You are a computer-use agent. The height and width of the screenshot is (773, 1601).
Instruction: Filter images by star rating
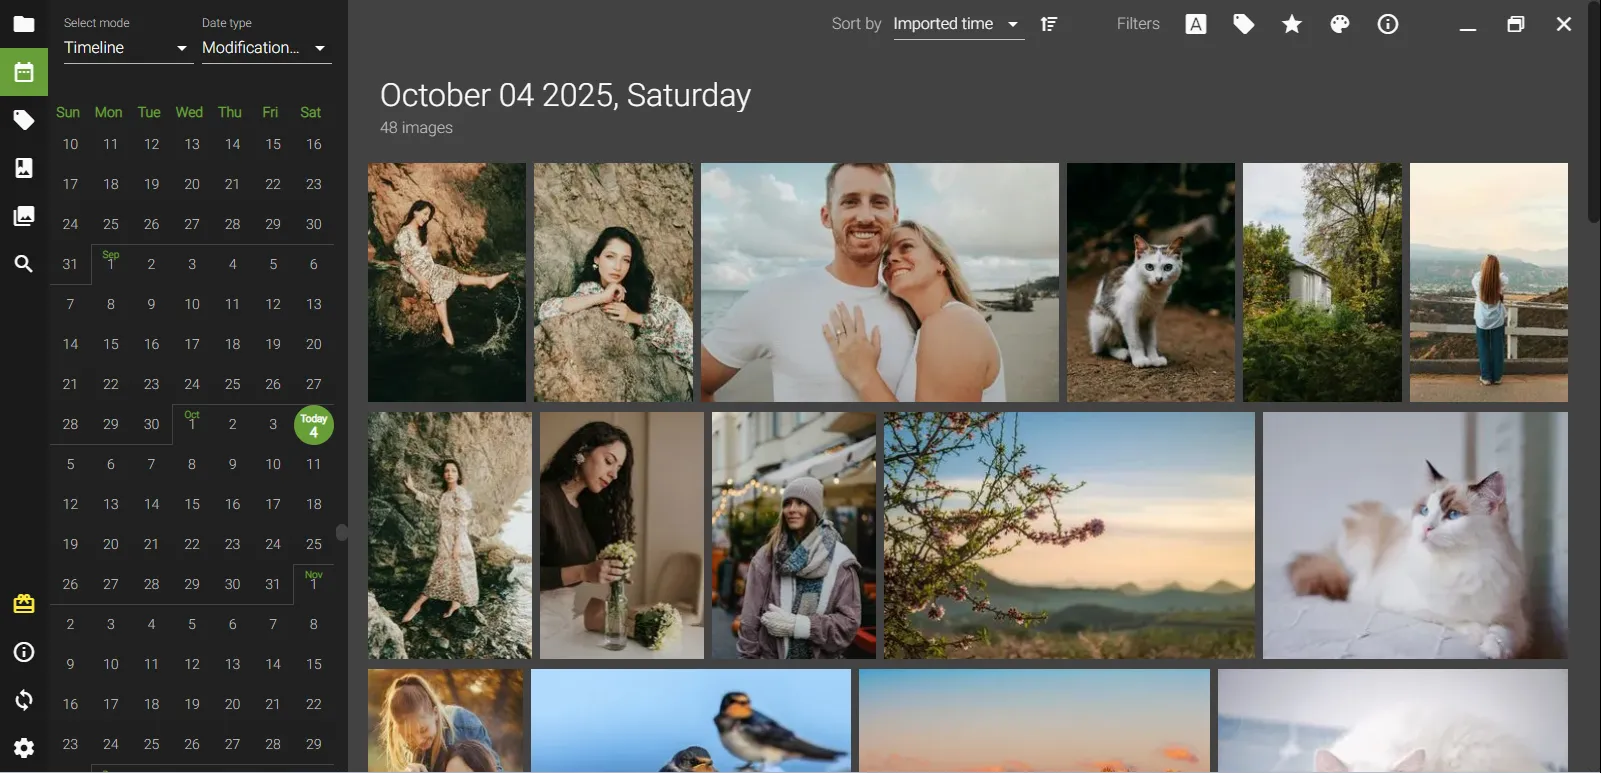pyautogui.click(x=1292, y=24)
